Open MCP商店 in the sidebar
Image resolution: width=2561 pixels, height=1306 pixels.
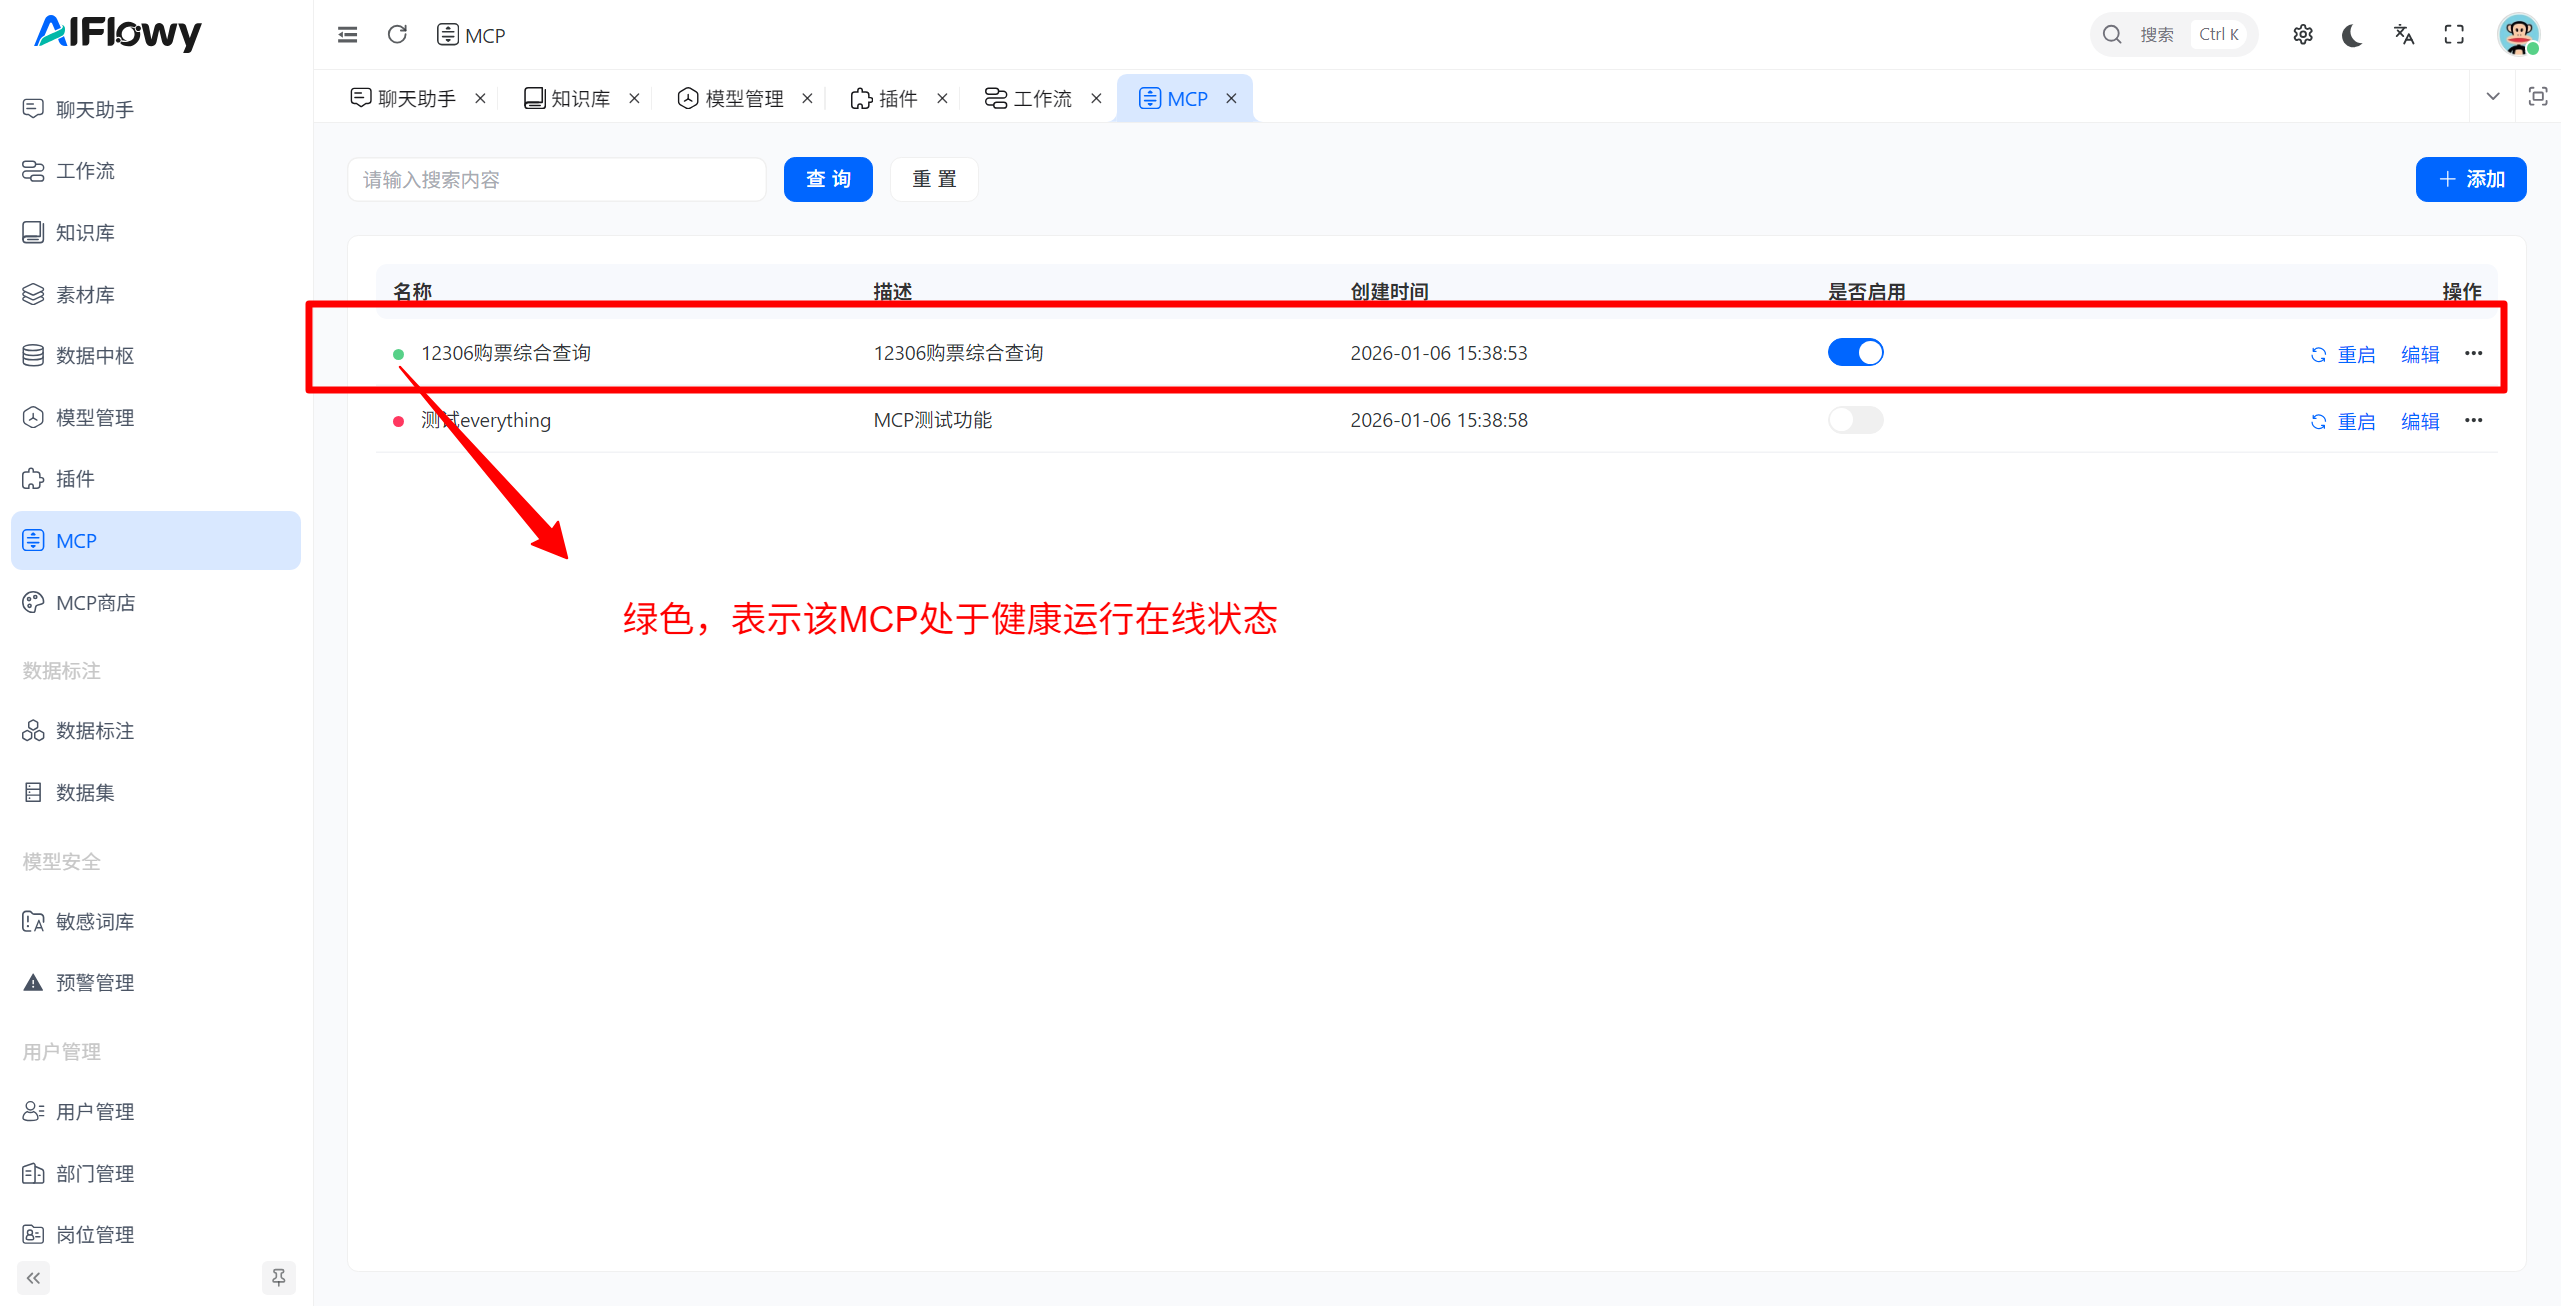95,602
